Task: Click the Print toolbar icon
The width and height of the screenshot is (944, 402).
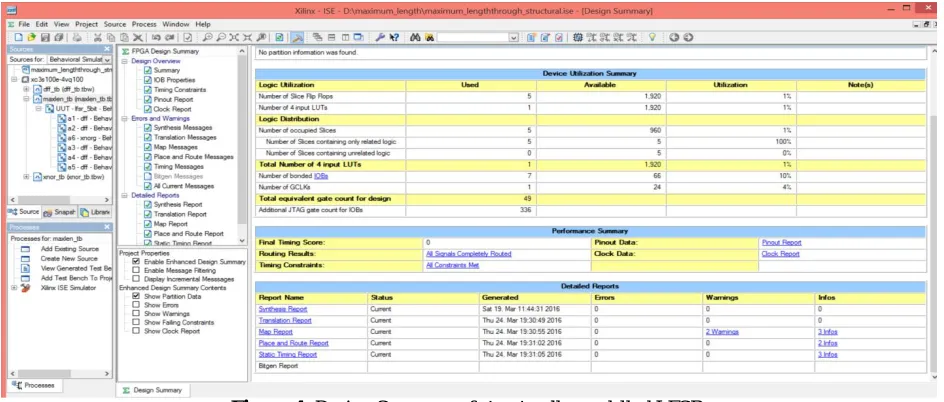Action: click(78, 37)
